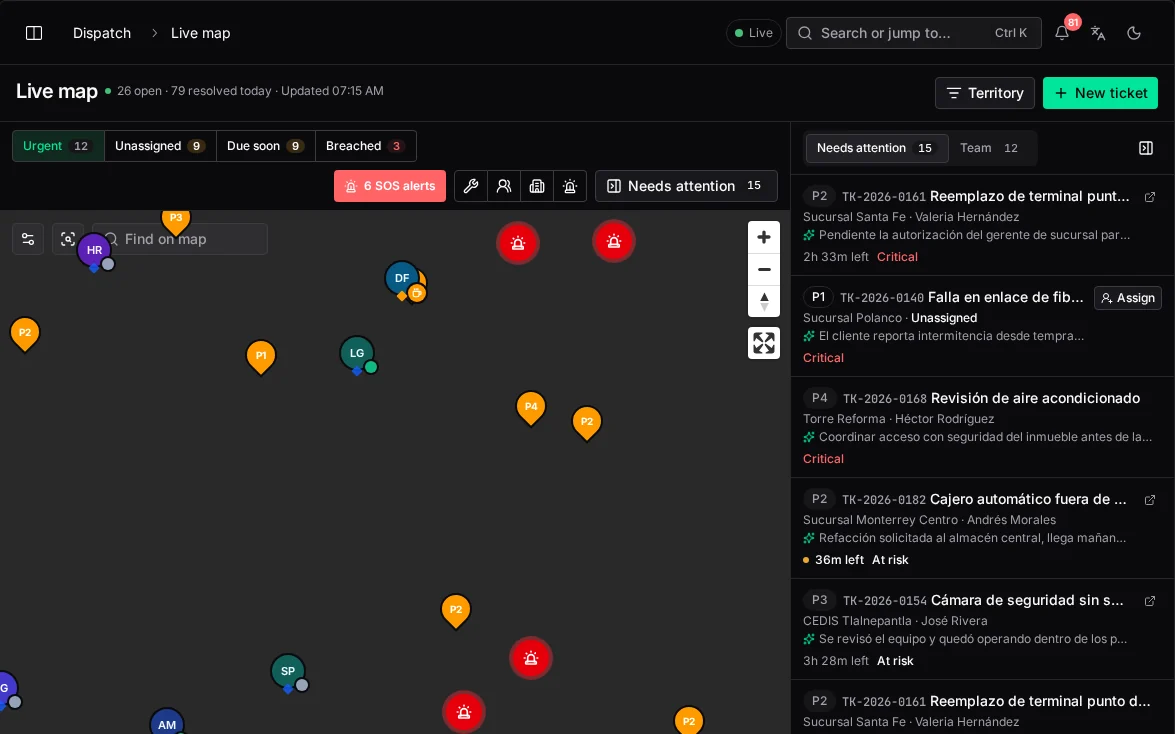Open external link icon beside Reemplazo de terminal punt...
The image size is (1175, 734).
[x=1150, y=197]
